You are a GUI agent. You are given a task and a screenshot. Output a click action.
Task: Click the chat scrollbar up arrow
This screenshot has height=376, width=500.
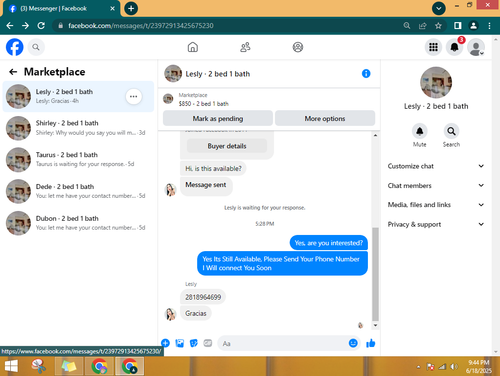point(375,135)
